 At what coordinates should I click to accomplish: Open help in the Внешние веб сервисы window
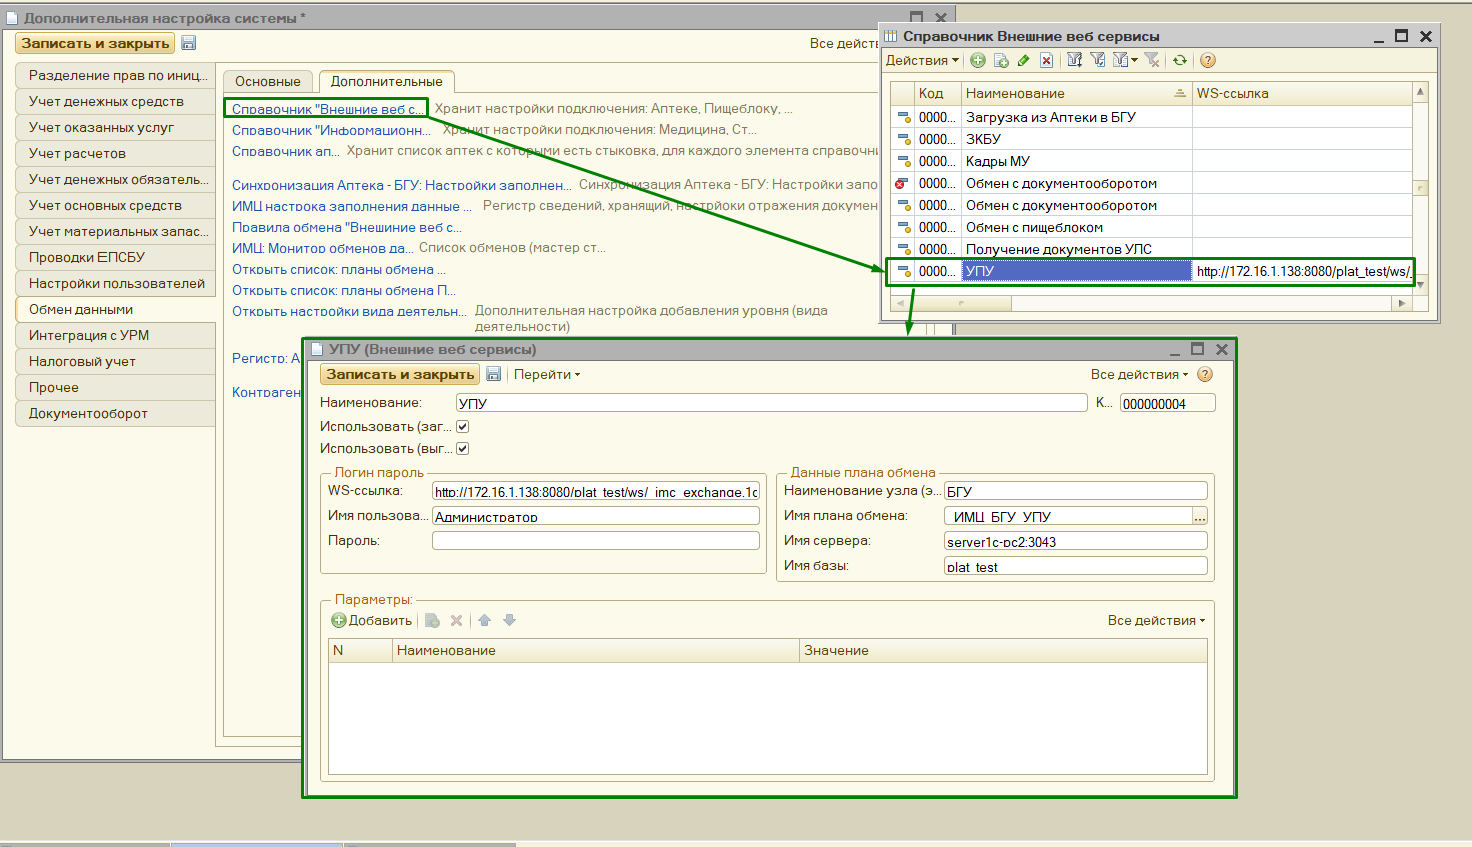pyautogui.click(x=1208, y=61)
